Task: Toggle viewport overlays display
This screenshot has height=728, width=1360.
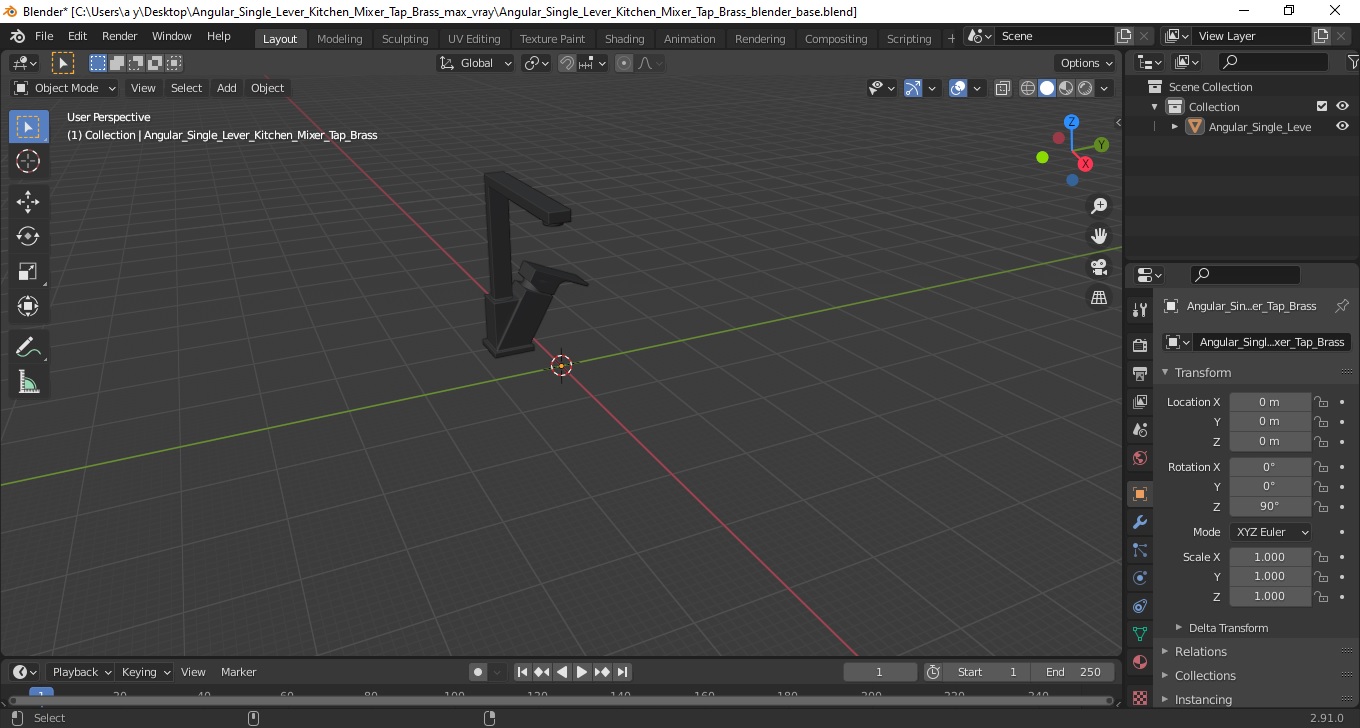Action: tap(958, 88)
